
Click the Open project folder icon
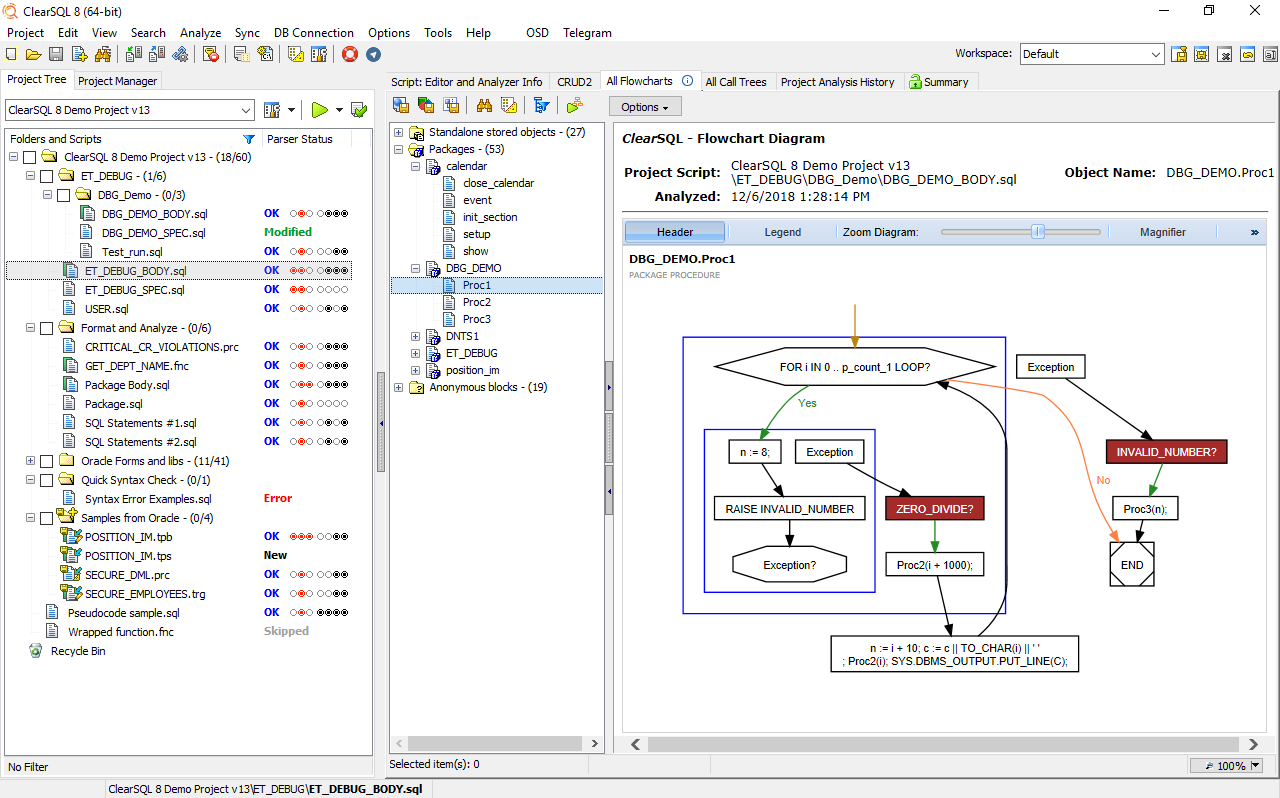tap(33, 54)
